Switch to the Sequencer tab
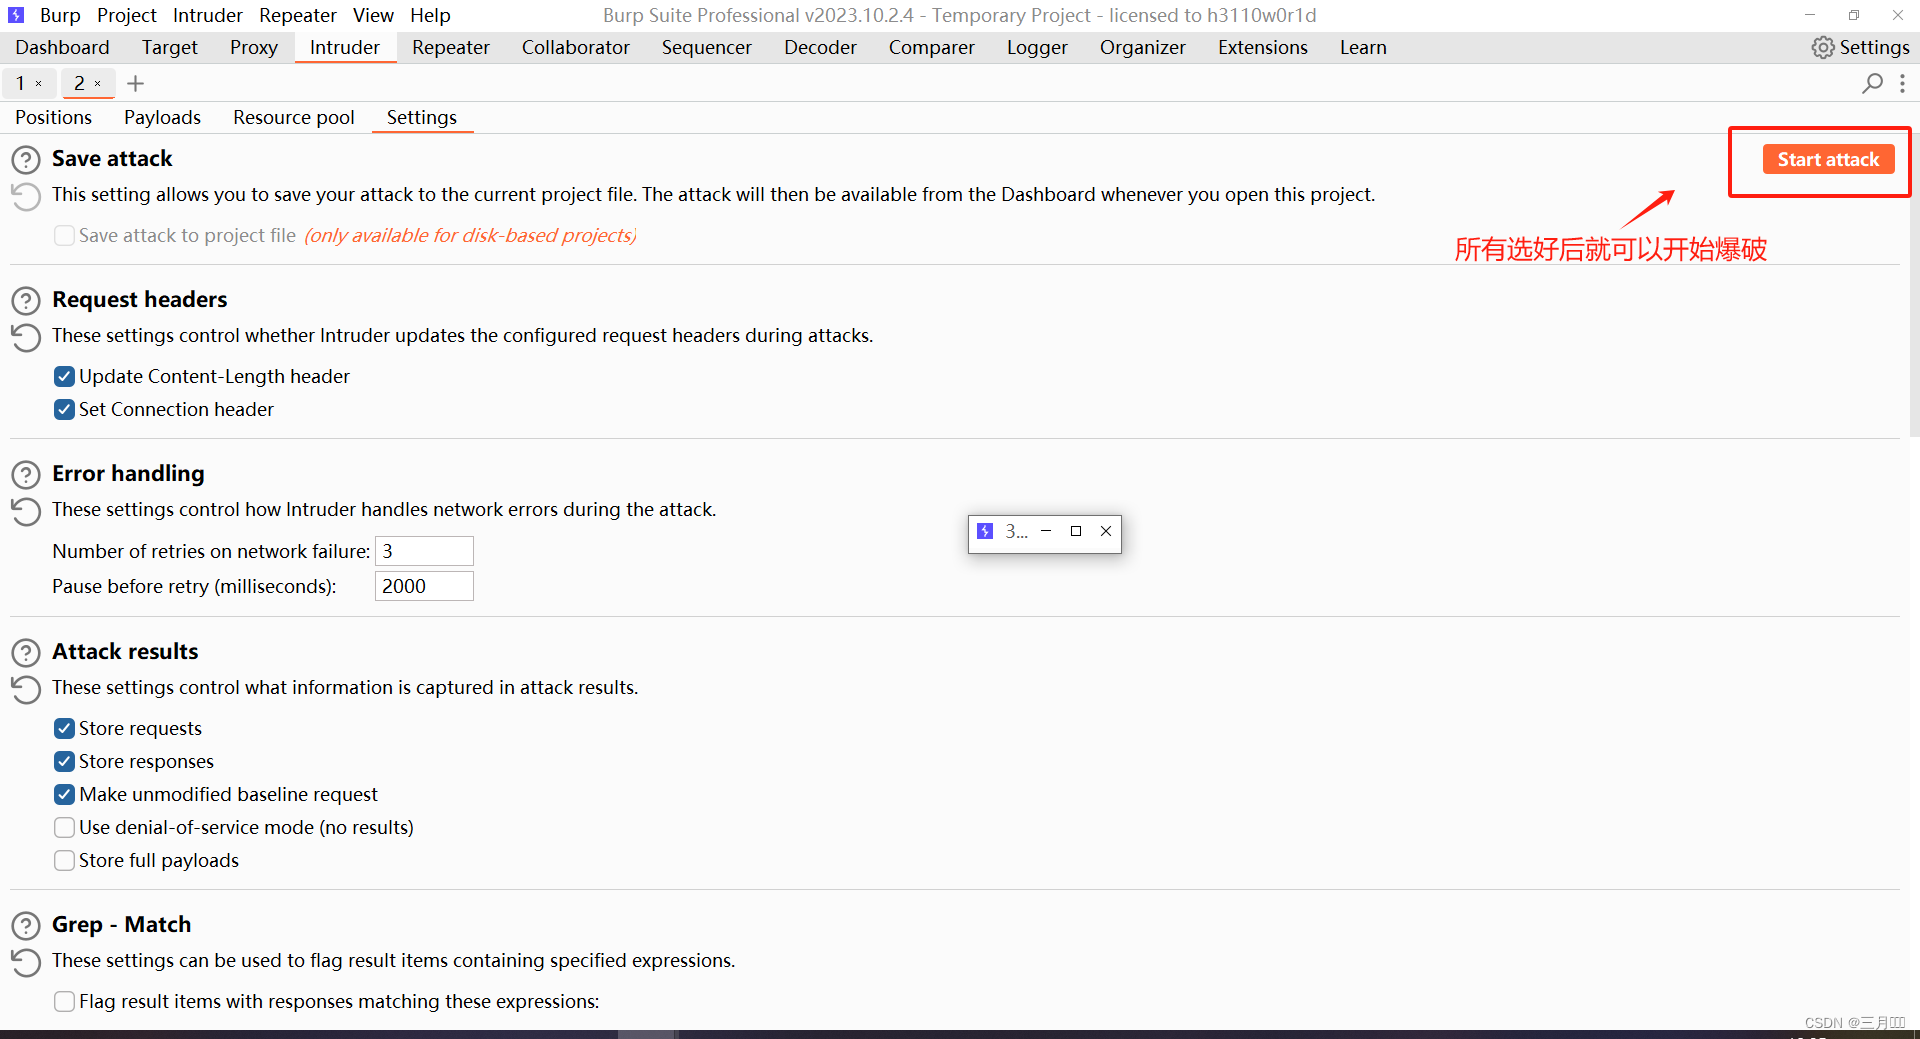The image size is (1920, 1039). pyautogui.click(x=706, y=47)
